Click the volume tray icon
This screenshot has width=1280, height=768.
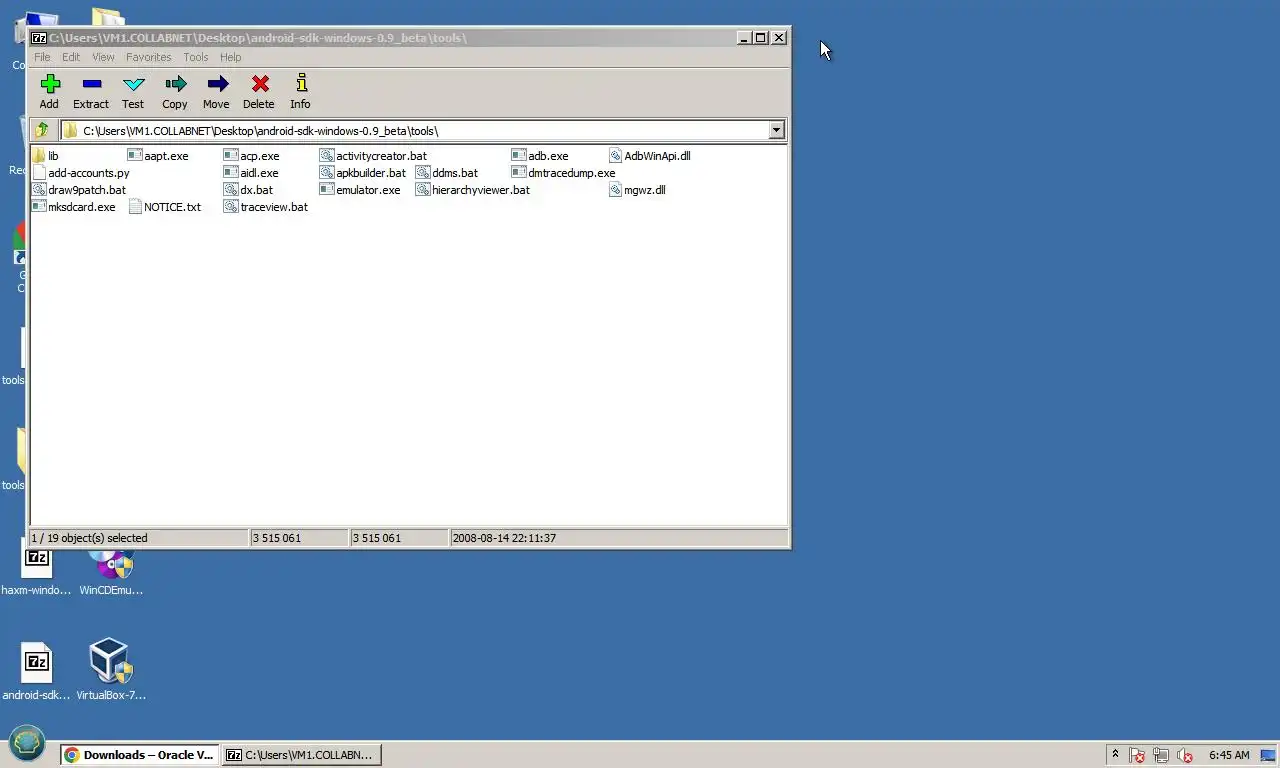(x=1185, y=755)
